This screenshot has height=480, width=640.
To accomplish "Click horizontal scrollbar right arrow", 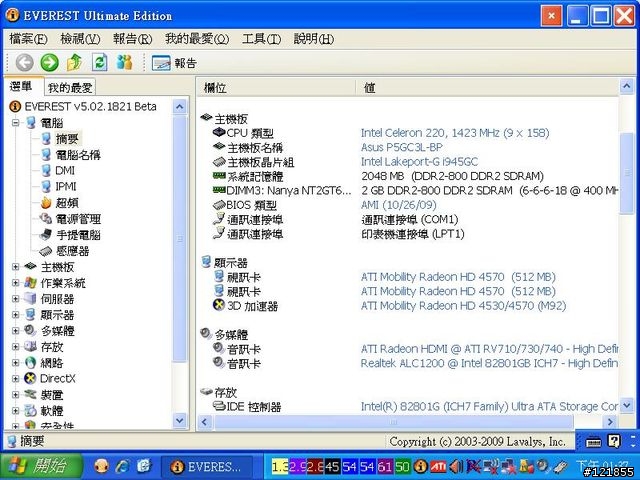I will pos(610,422).
